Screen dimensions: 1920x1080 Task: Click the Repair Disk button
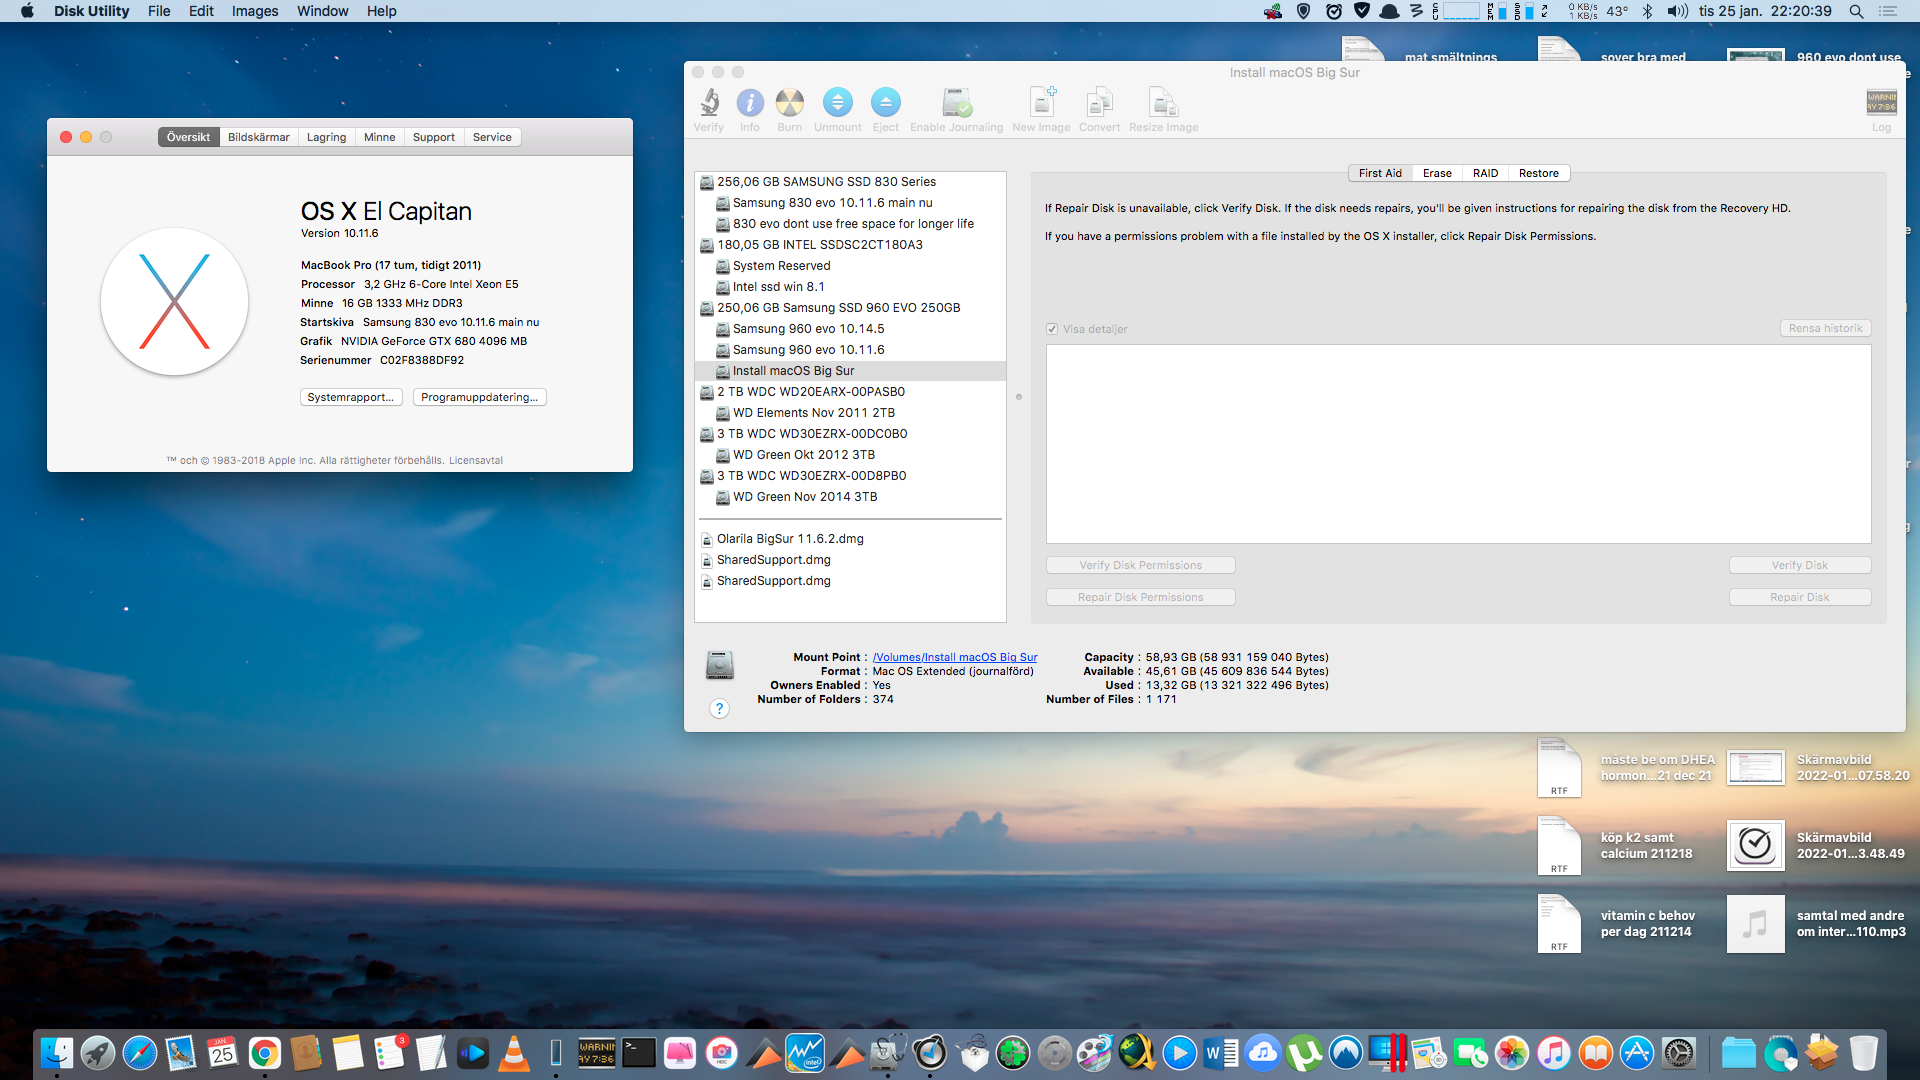point(1800,597)
